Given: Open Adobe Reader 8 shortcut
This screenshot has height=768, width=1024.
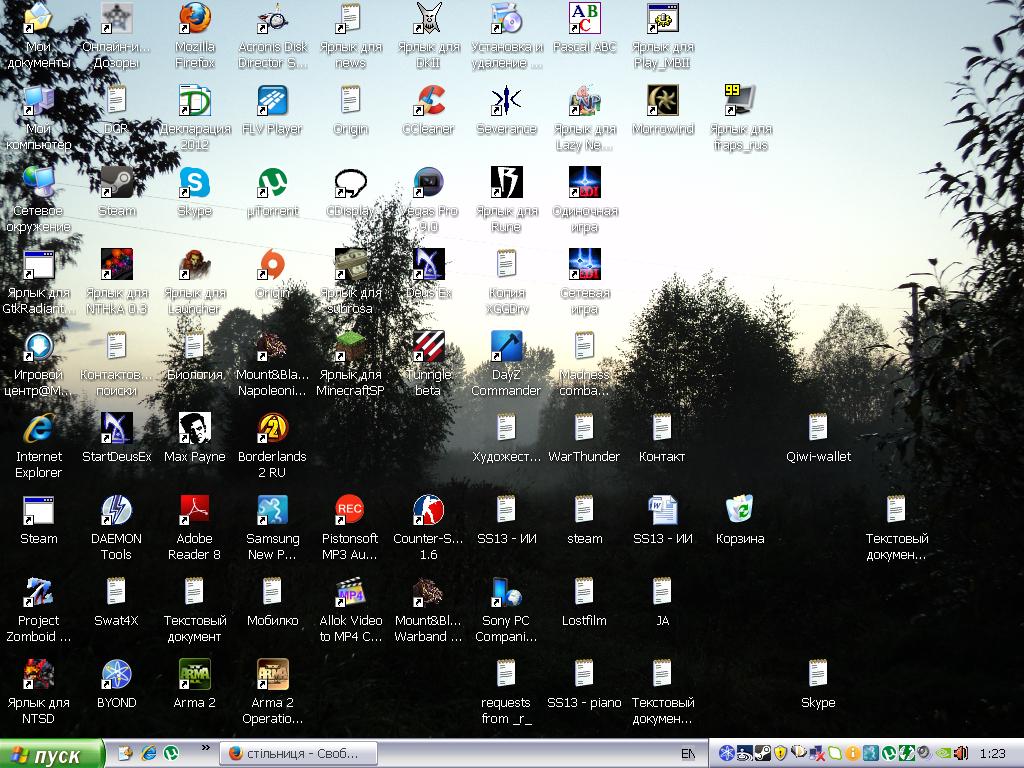Looking at the screenshot, I should 195,528.
